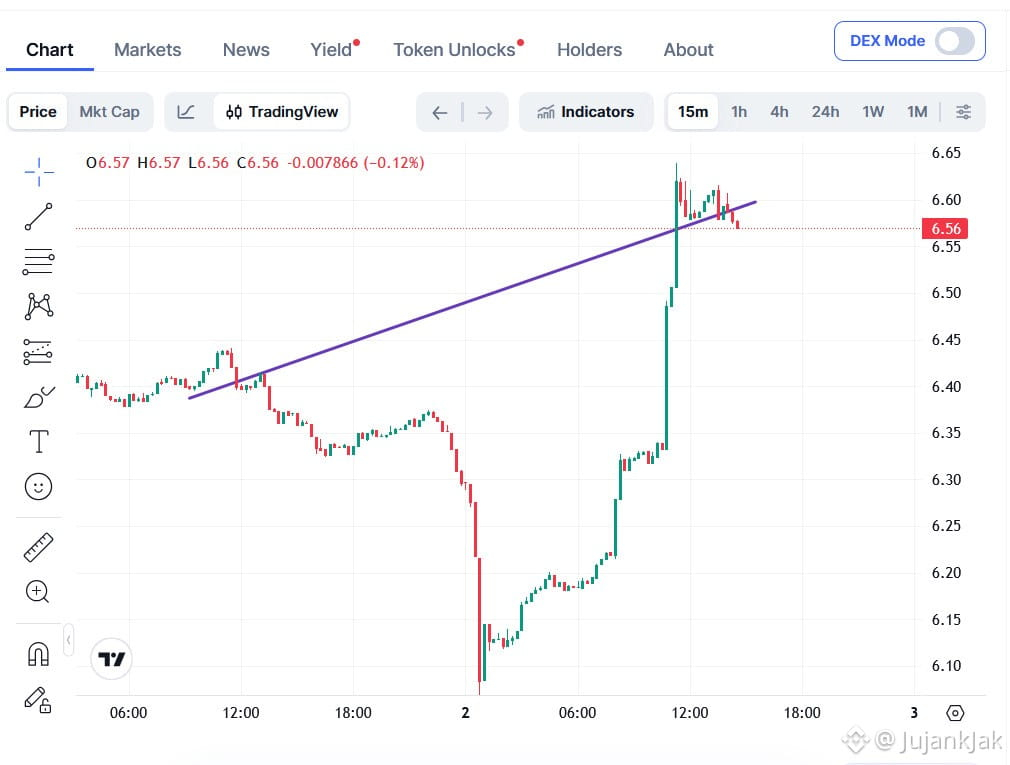Select the 4h timeframe button
This screenshot has width=1010, height=765.
(779, 112)
